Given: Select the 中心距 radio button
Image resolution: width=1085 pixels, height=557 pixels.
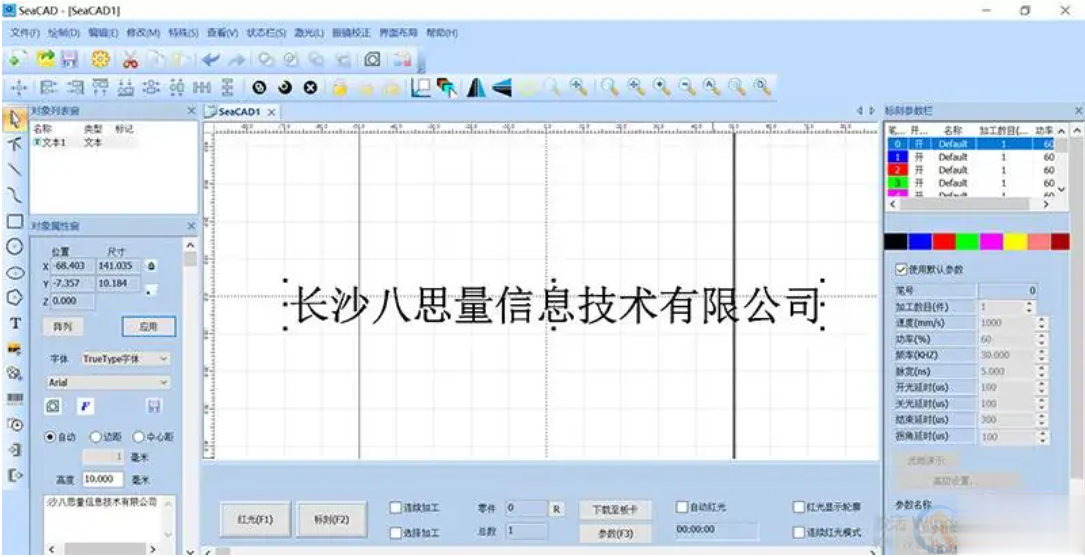Looking at the screenshot, I should click(138, 437).
